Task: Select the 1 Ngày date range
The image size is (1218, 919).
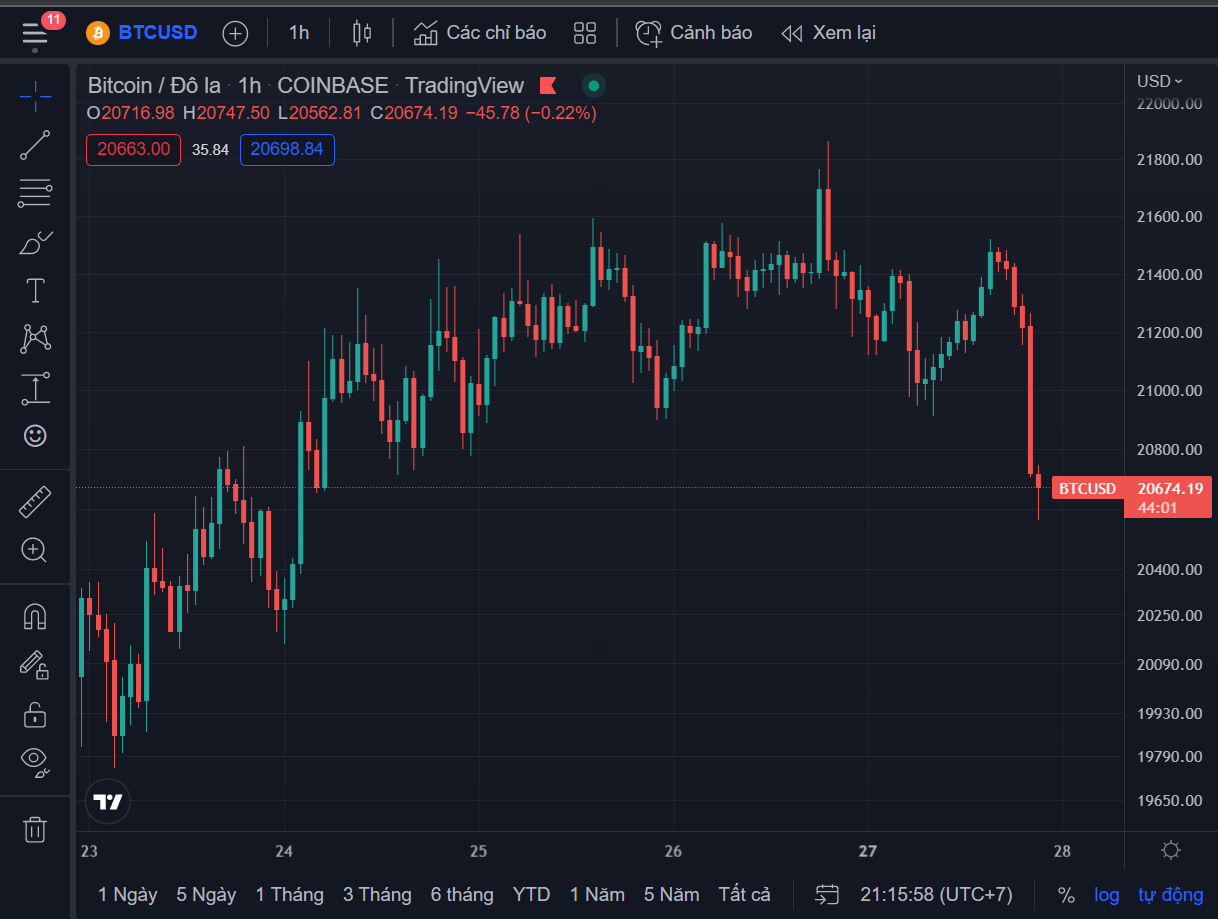Action: (127, 895)
